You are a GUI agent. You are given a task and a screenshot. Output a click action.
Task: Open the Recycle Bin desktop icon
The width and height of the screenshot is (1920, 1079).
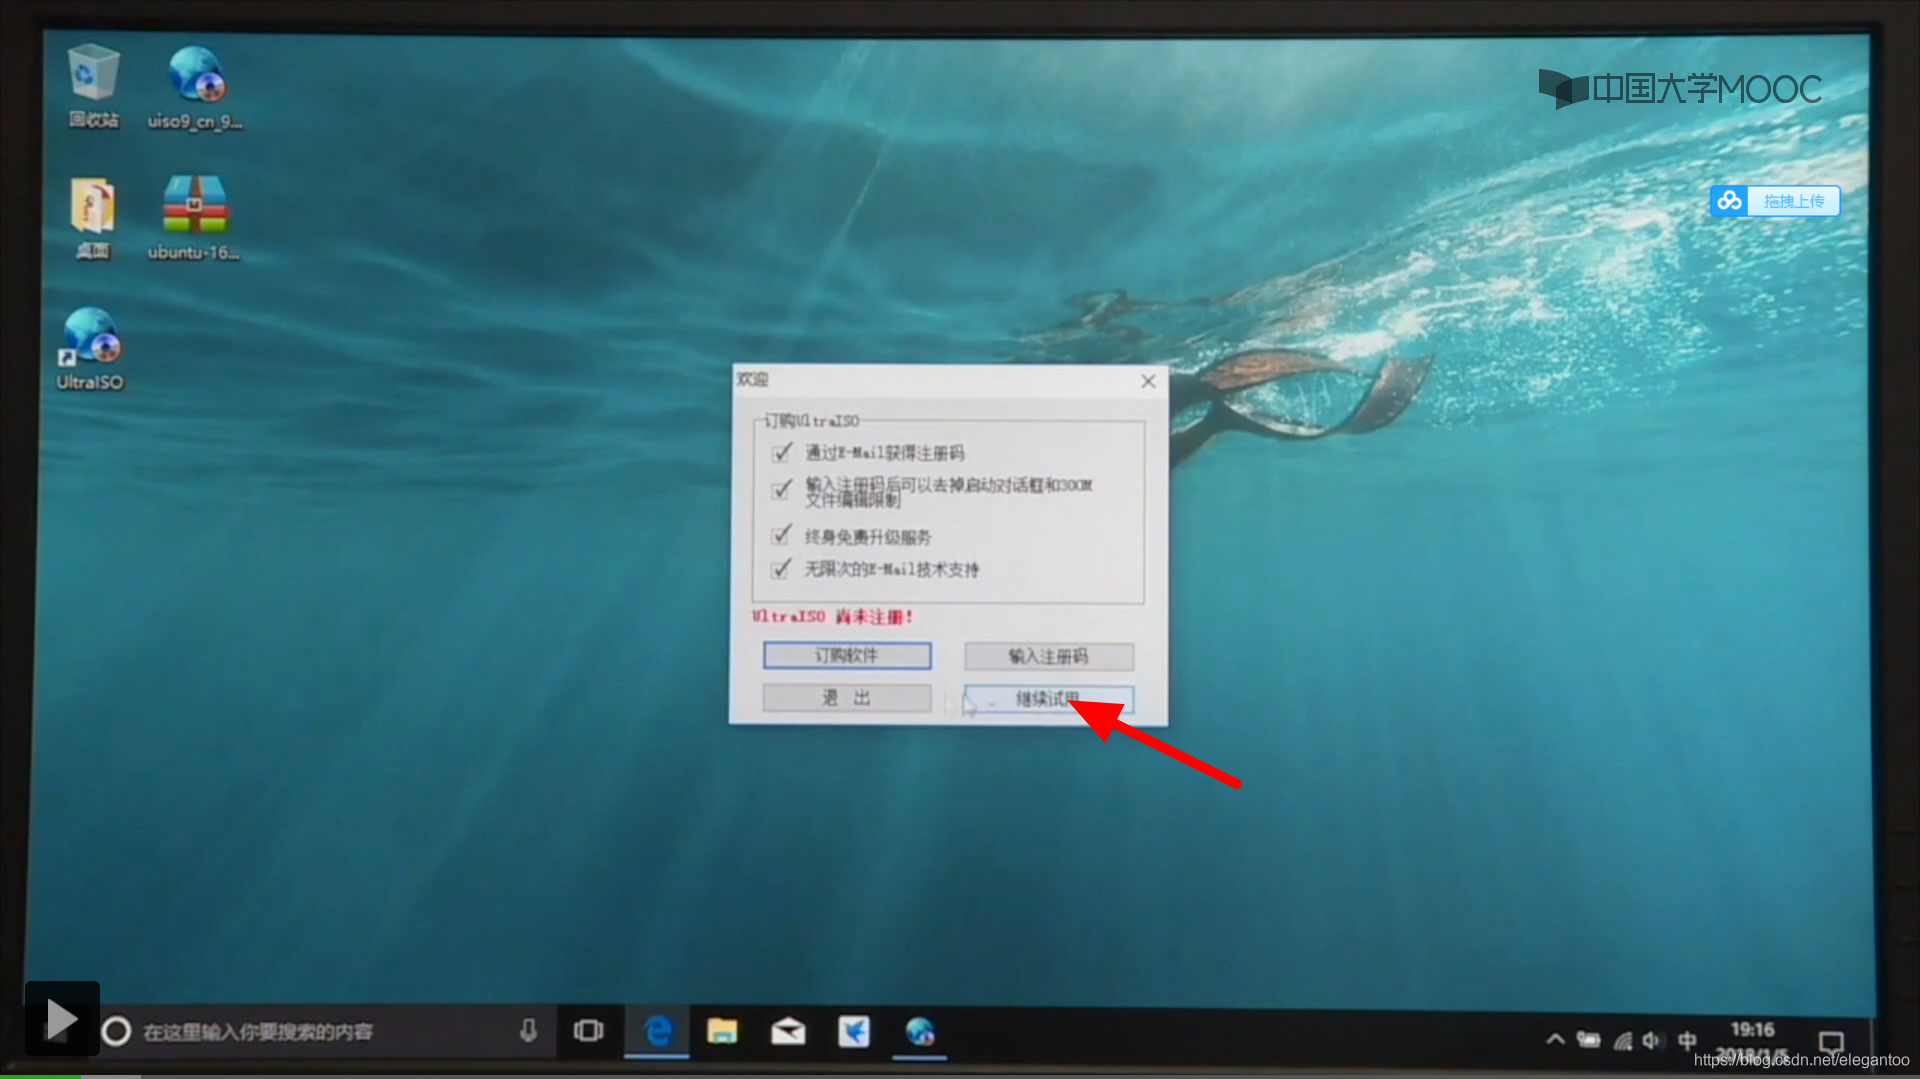click(93, 86)
